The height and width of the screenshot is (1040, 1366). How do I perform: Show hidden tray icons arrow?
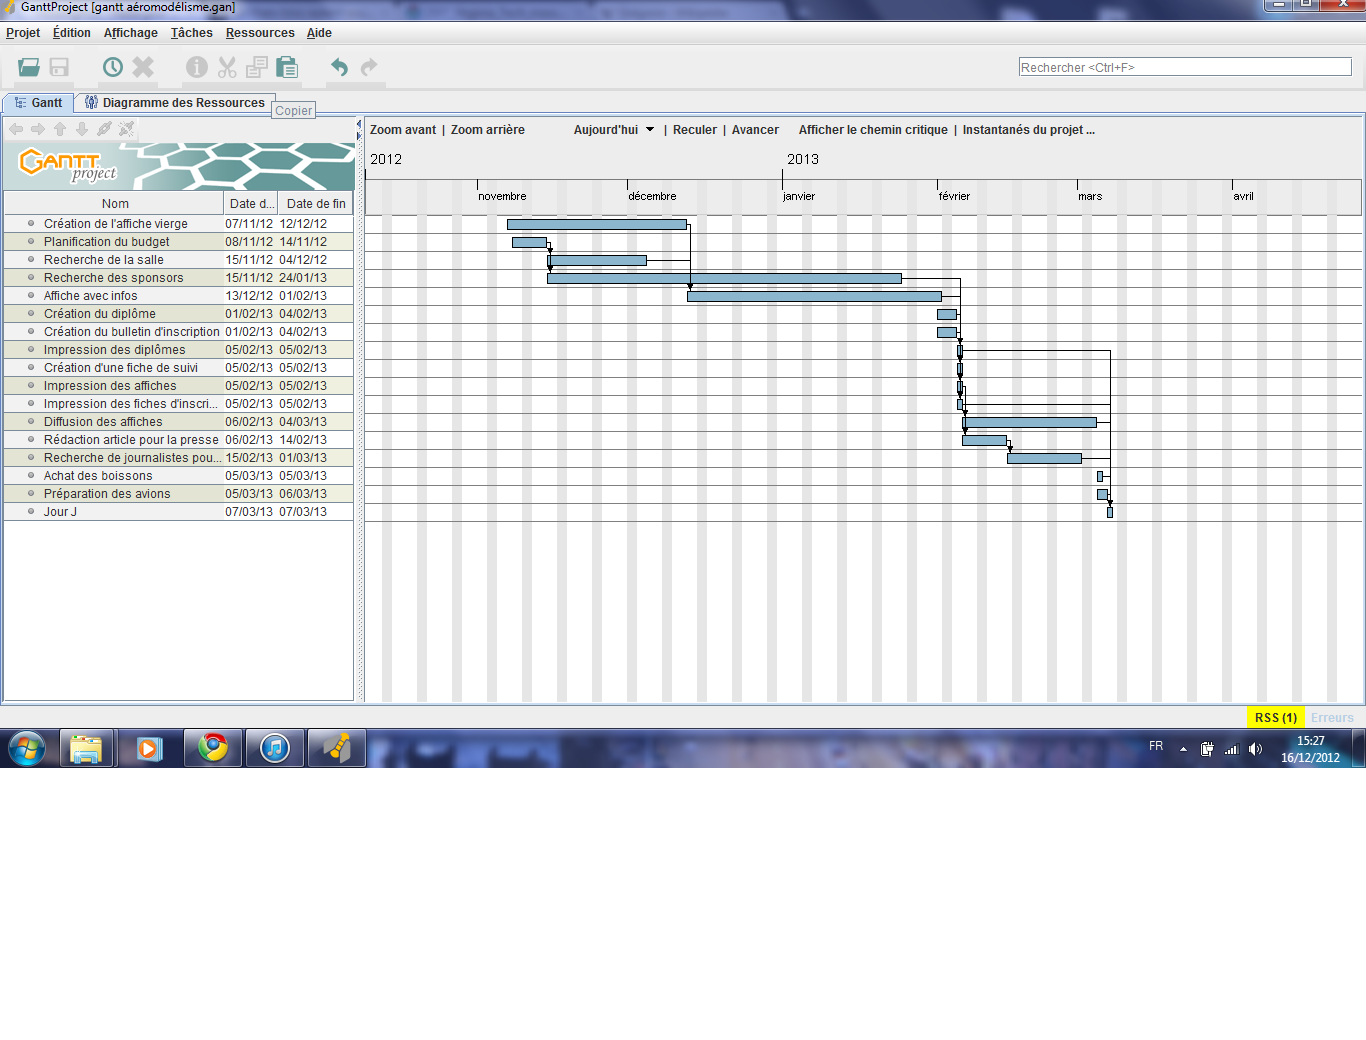[1183, 749]
